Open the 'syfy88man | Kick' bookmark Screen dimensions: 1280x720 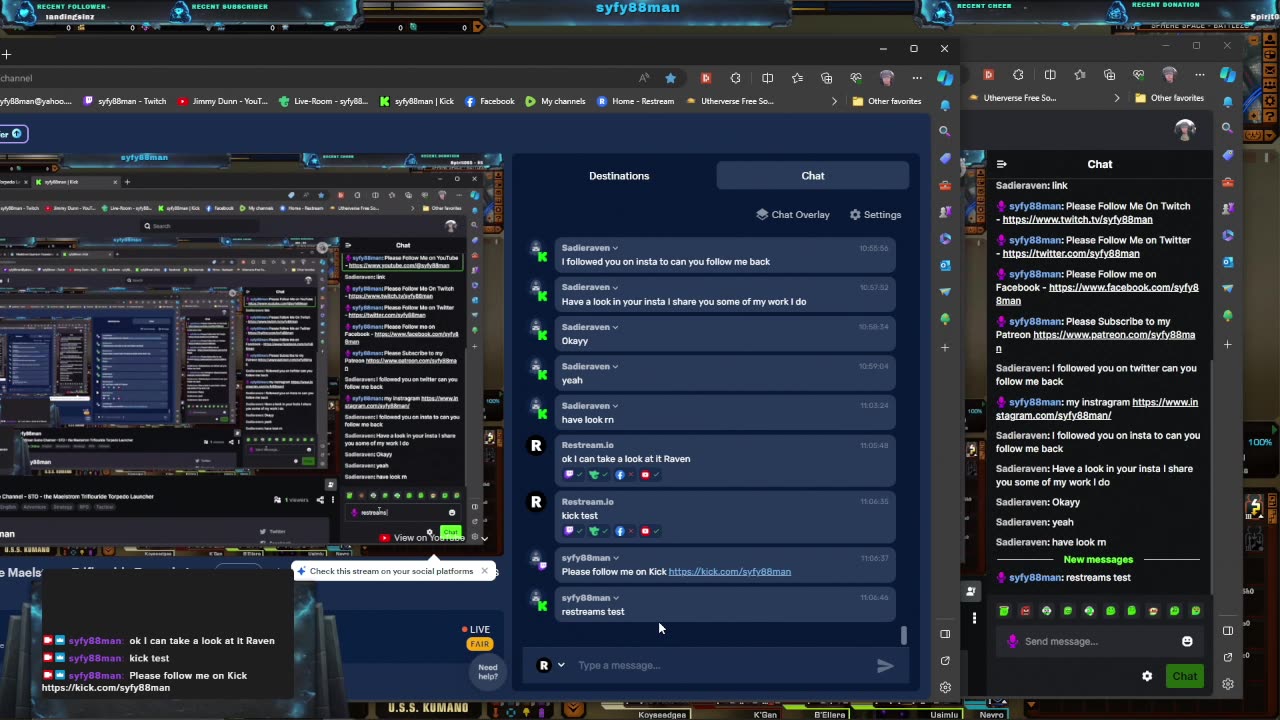[x=417, y=101]
